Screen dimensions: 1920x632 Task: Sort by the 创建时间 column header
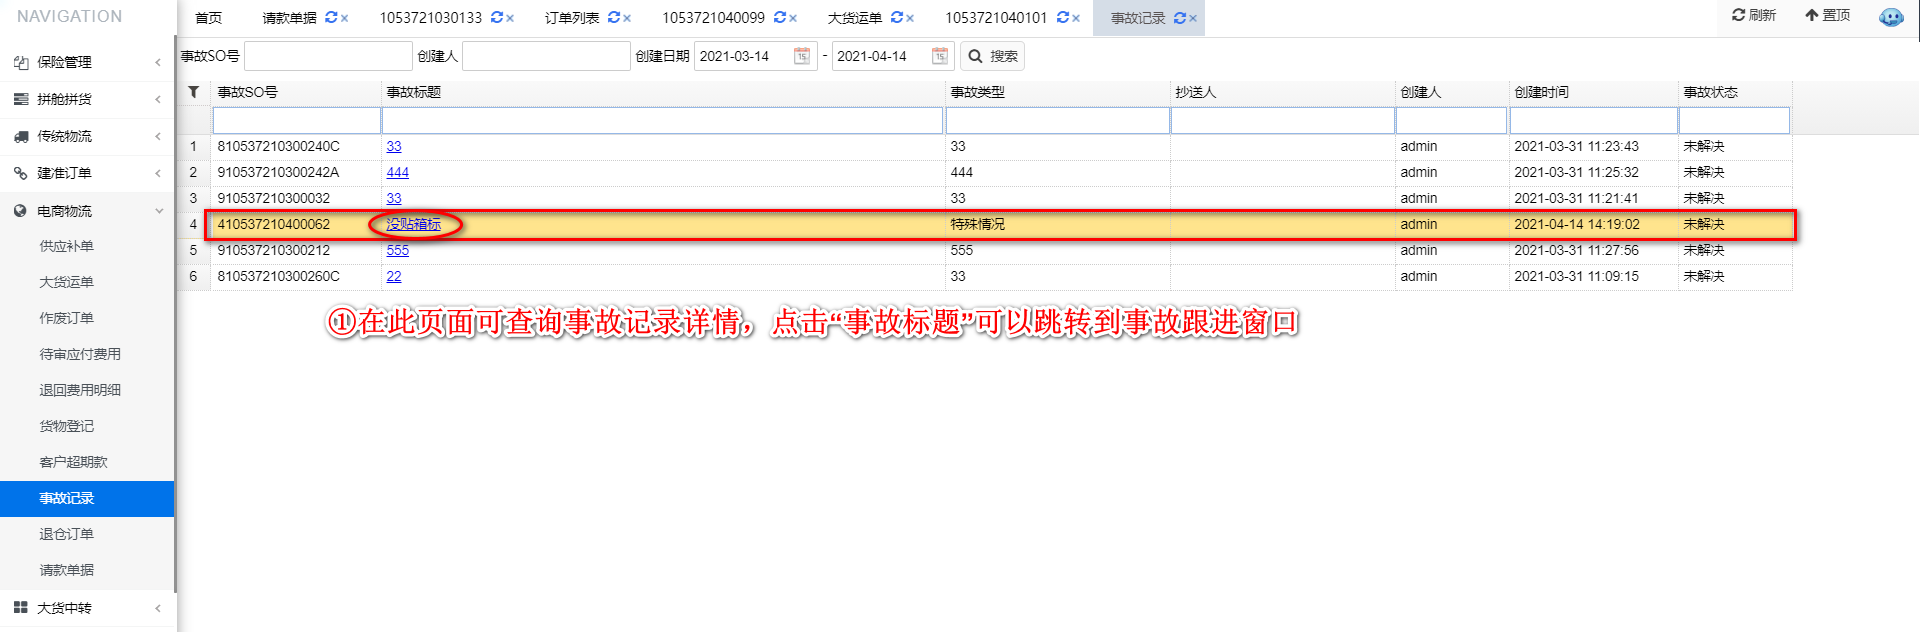click(1541, 92)
